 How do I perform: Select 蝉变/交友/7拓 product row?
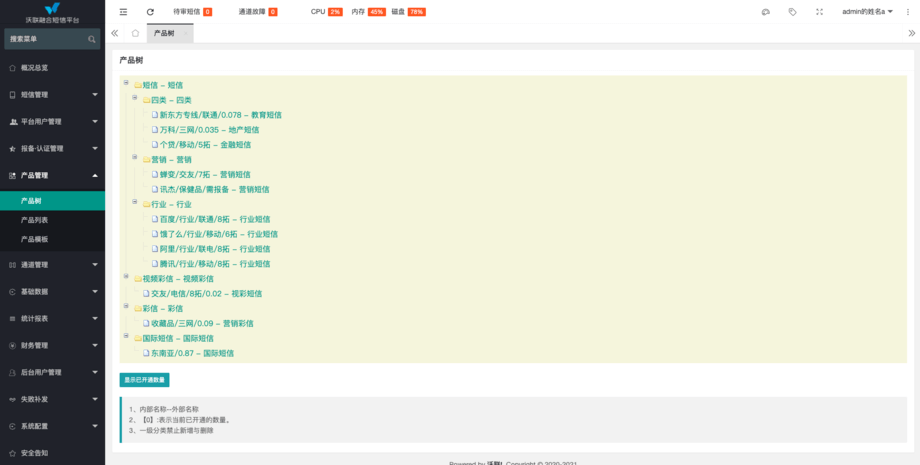point(201,175)
